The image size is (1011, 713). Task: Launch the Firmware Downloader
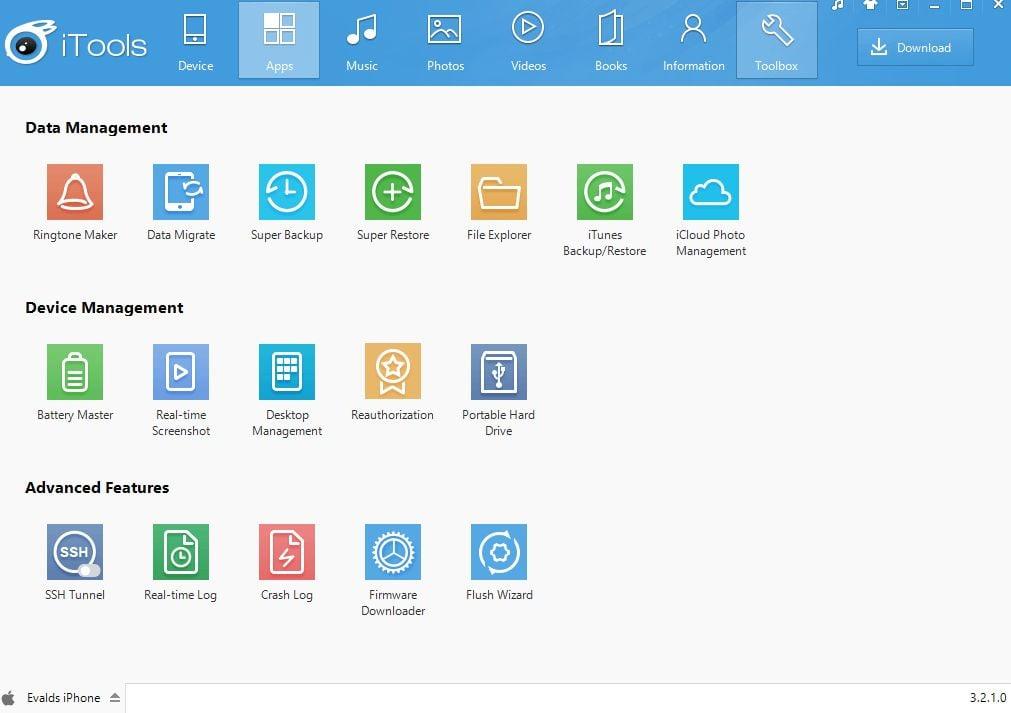pos(393,552)
